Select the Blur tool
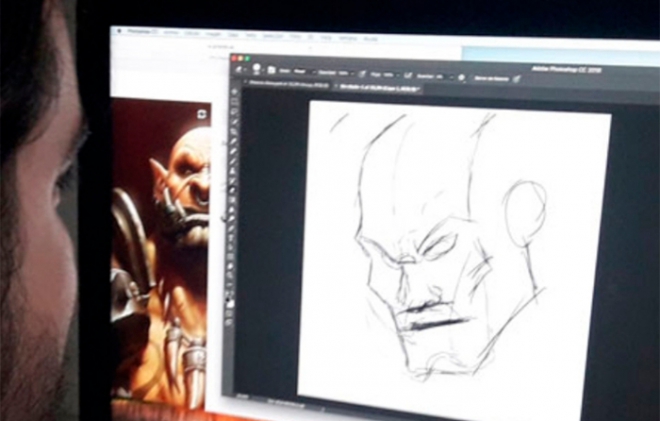Viewport: 660px width, 421px height. (232, 210)
